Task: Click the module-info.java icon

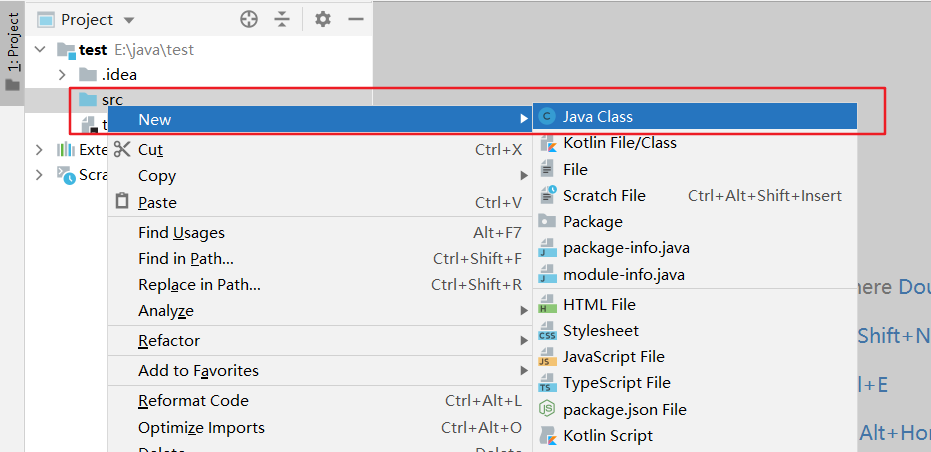Action: point(547,275)
